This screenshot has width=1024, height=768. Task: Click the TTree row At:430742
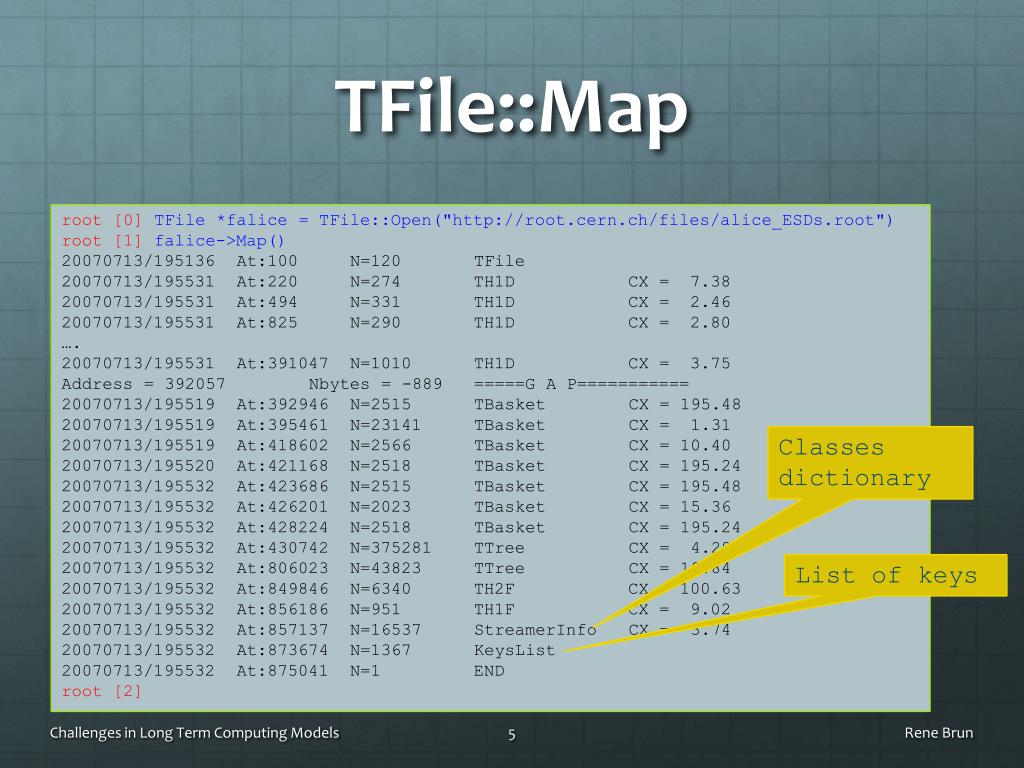coord(396,548)
